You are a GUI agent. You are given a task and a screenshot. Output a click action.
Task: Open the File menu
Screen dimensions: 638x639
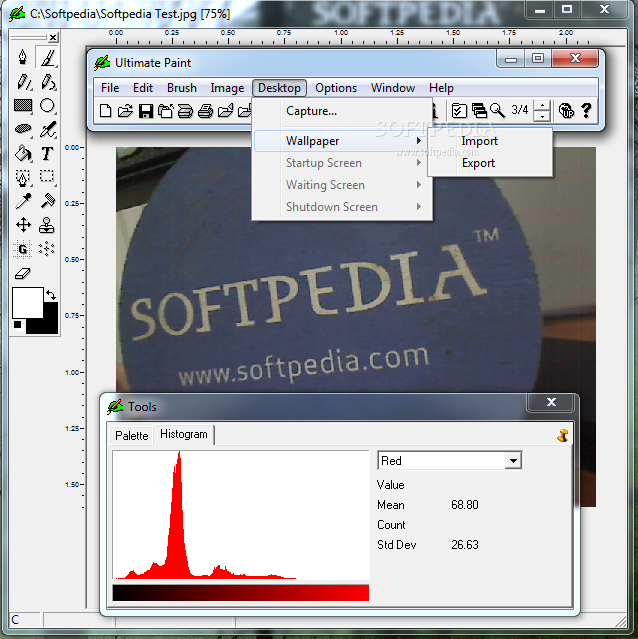click(110, 88)
